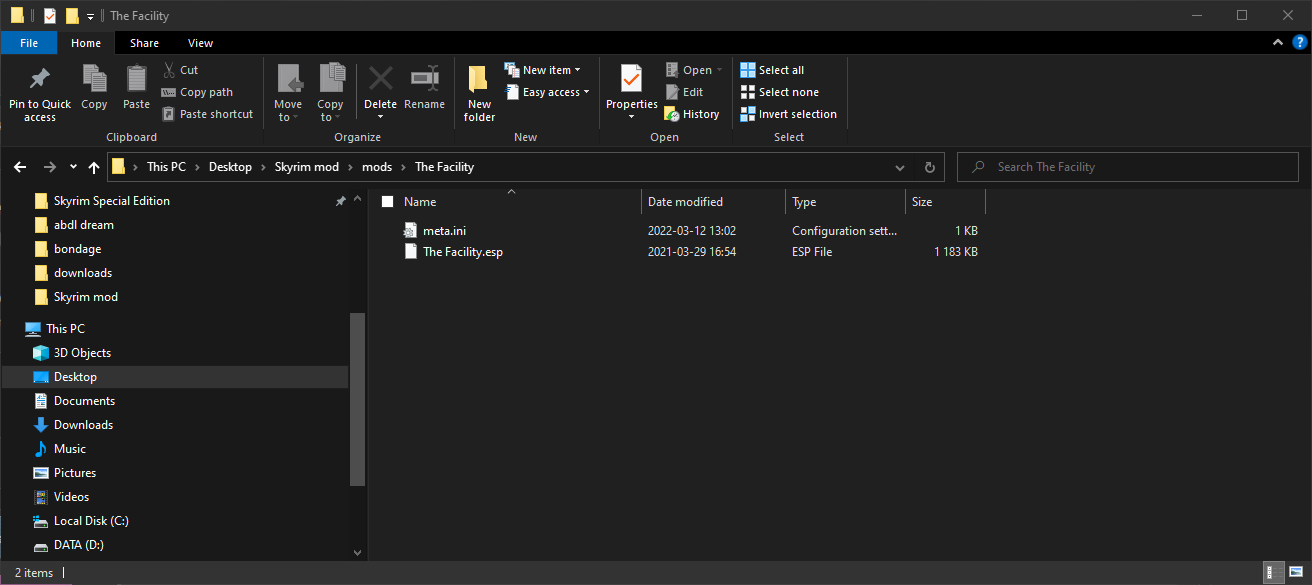Click the Edit ribbon command
The width and height of the screenshot is (1312, 585).
[x=685, y=92]
